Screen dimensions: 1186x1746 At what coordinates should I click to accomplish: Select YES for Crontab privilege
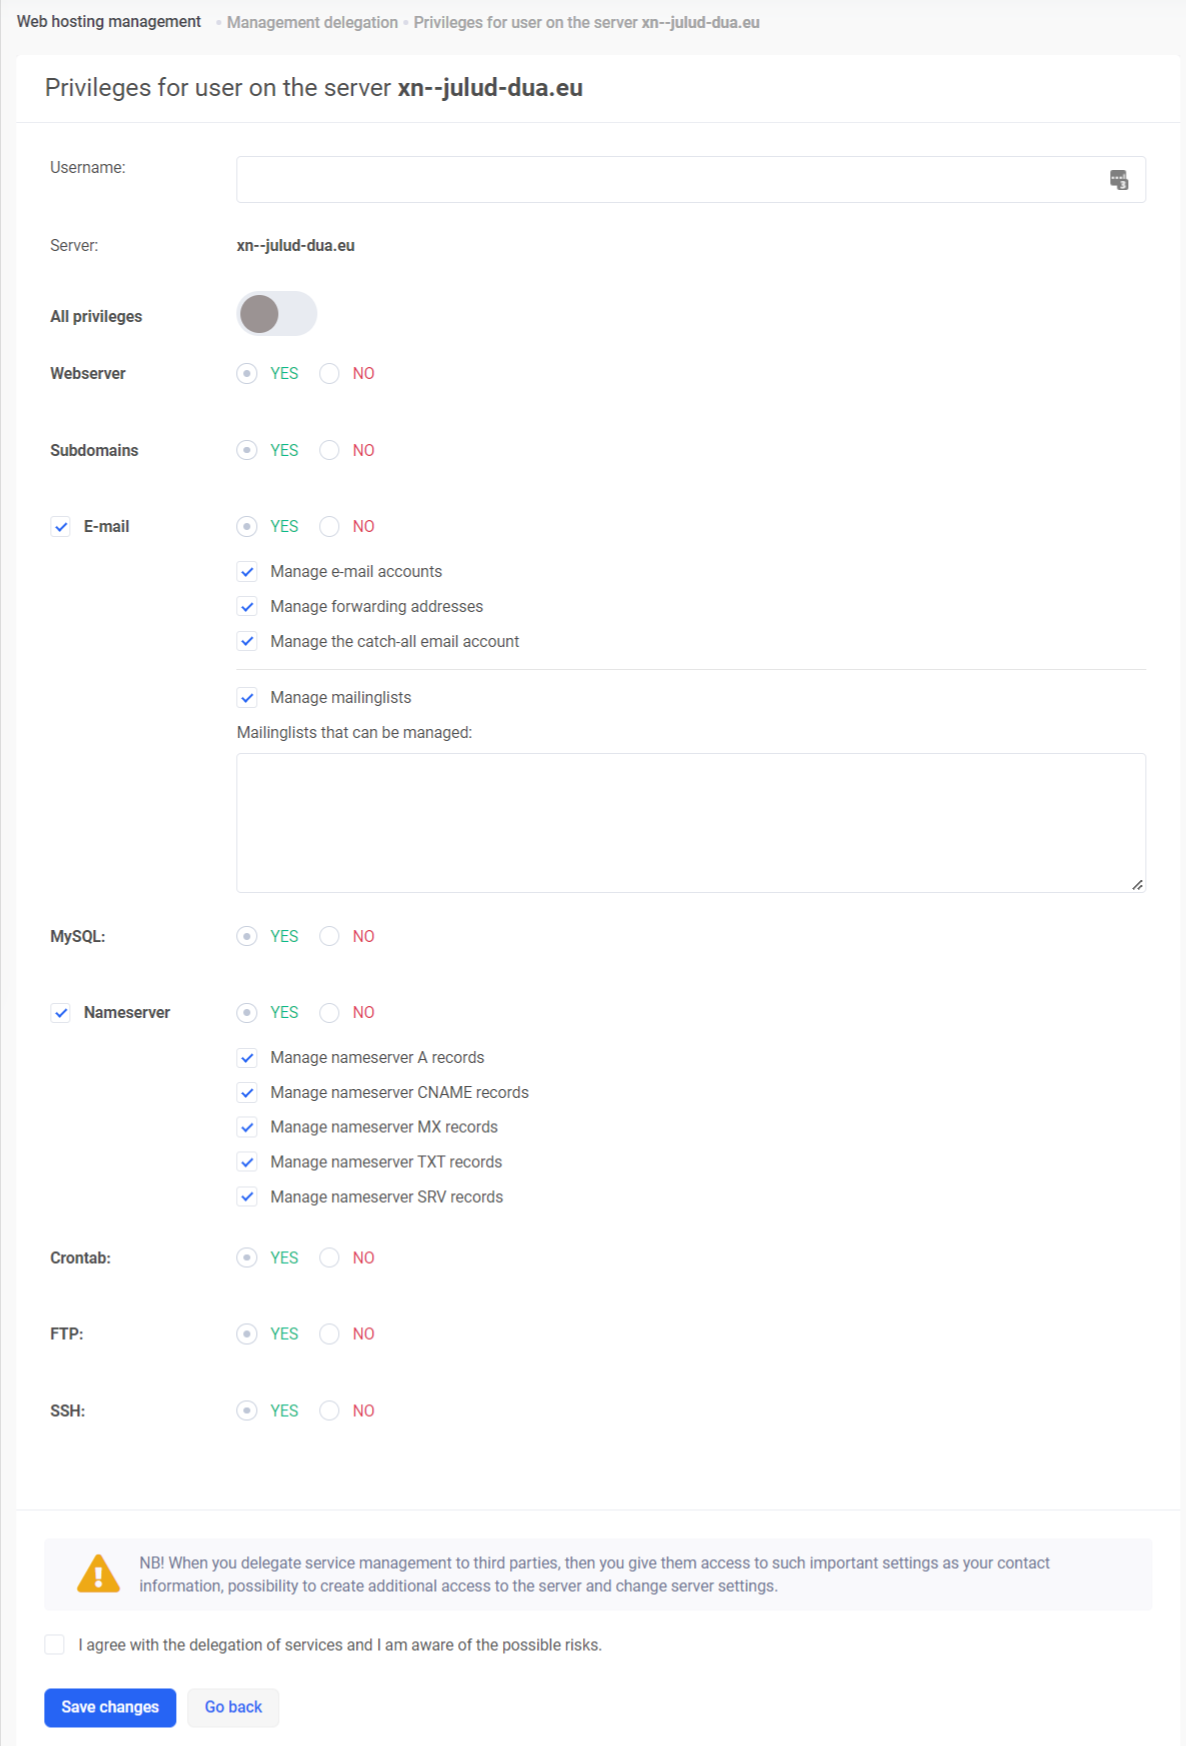pos(247,1258)
